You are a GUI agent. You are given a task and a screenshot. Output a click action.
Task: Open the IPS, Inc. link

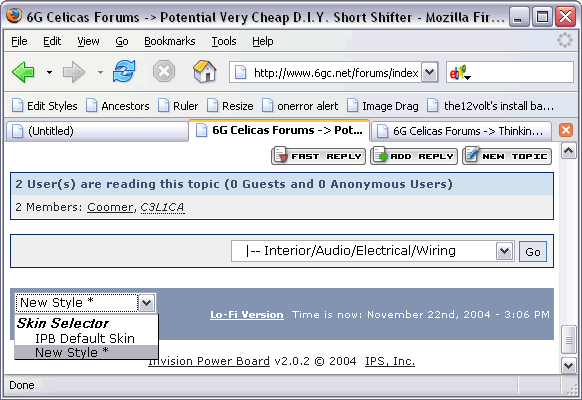click(x=390, y=361)
